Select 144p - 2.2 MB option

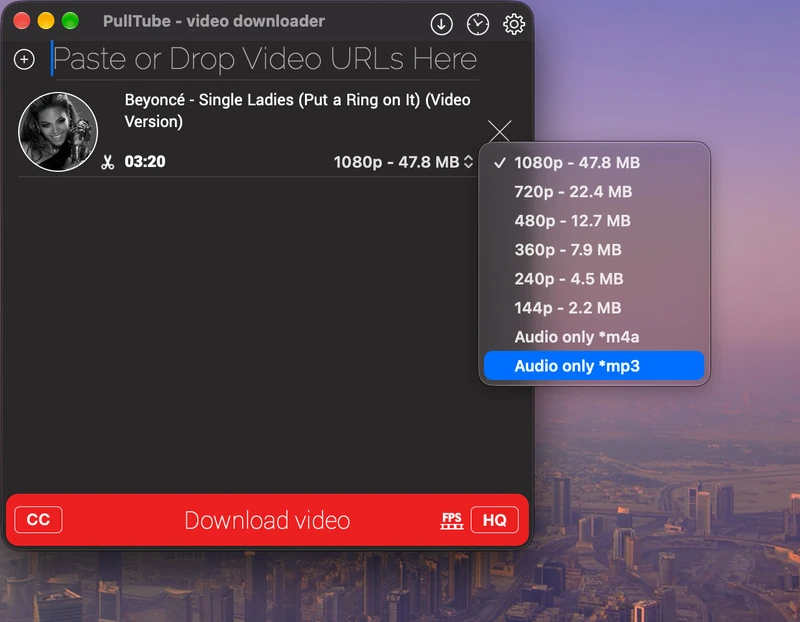click(x=594, y=308)
